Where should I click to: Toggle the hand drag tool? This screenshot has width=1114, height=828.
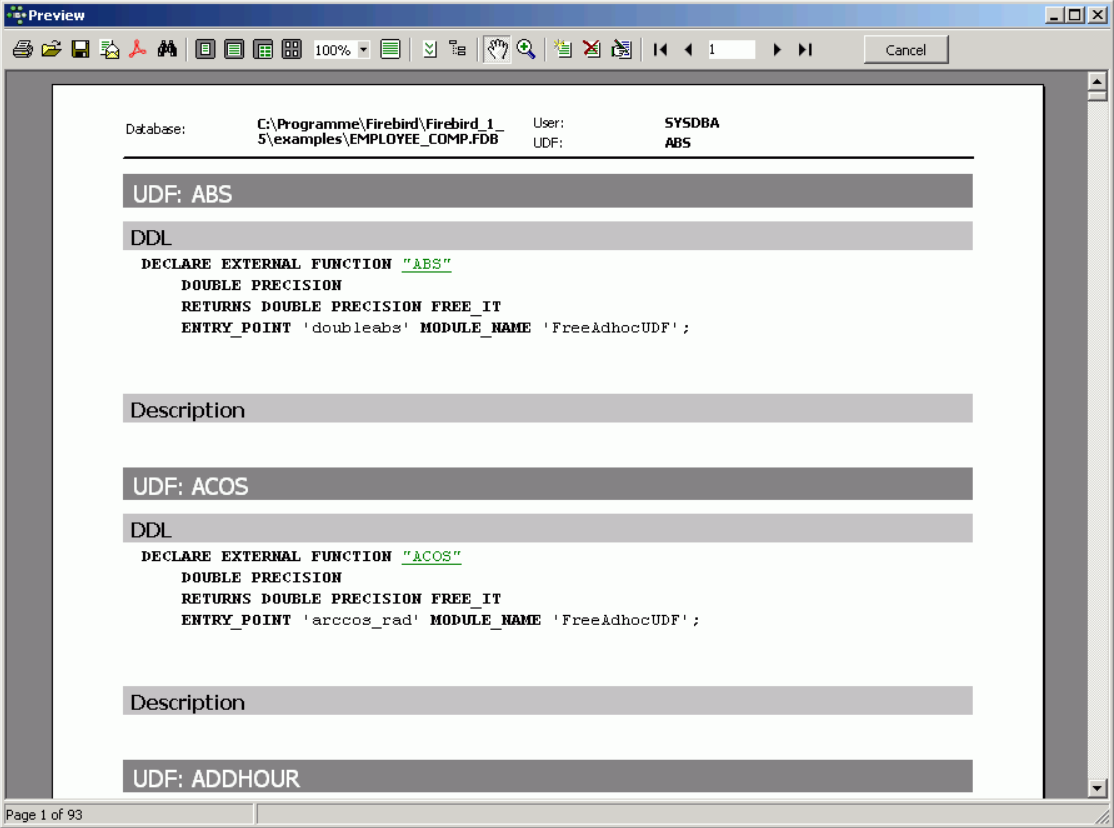click(x=497, y=50)
